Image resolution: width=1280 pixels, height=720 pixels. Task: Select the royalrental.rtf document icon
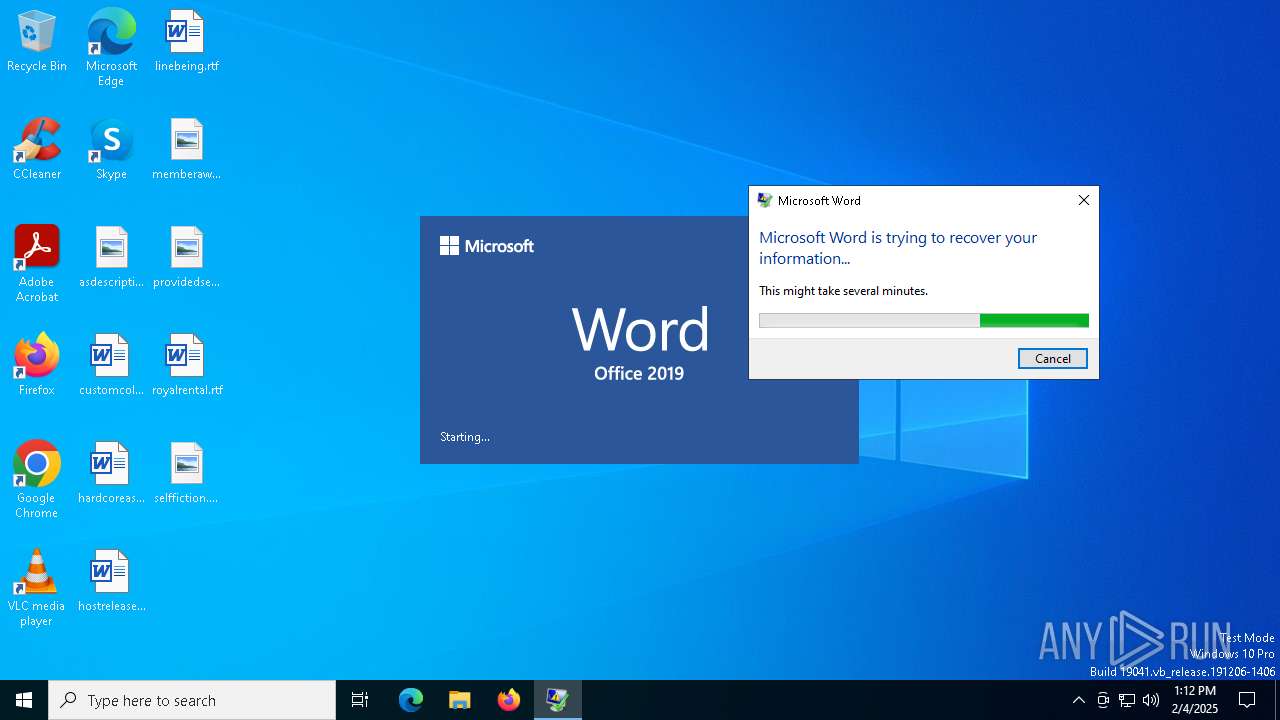point(186,366)
